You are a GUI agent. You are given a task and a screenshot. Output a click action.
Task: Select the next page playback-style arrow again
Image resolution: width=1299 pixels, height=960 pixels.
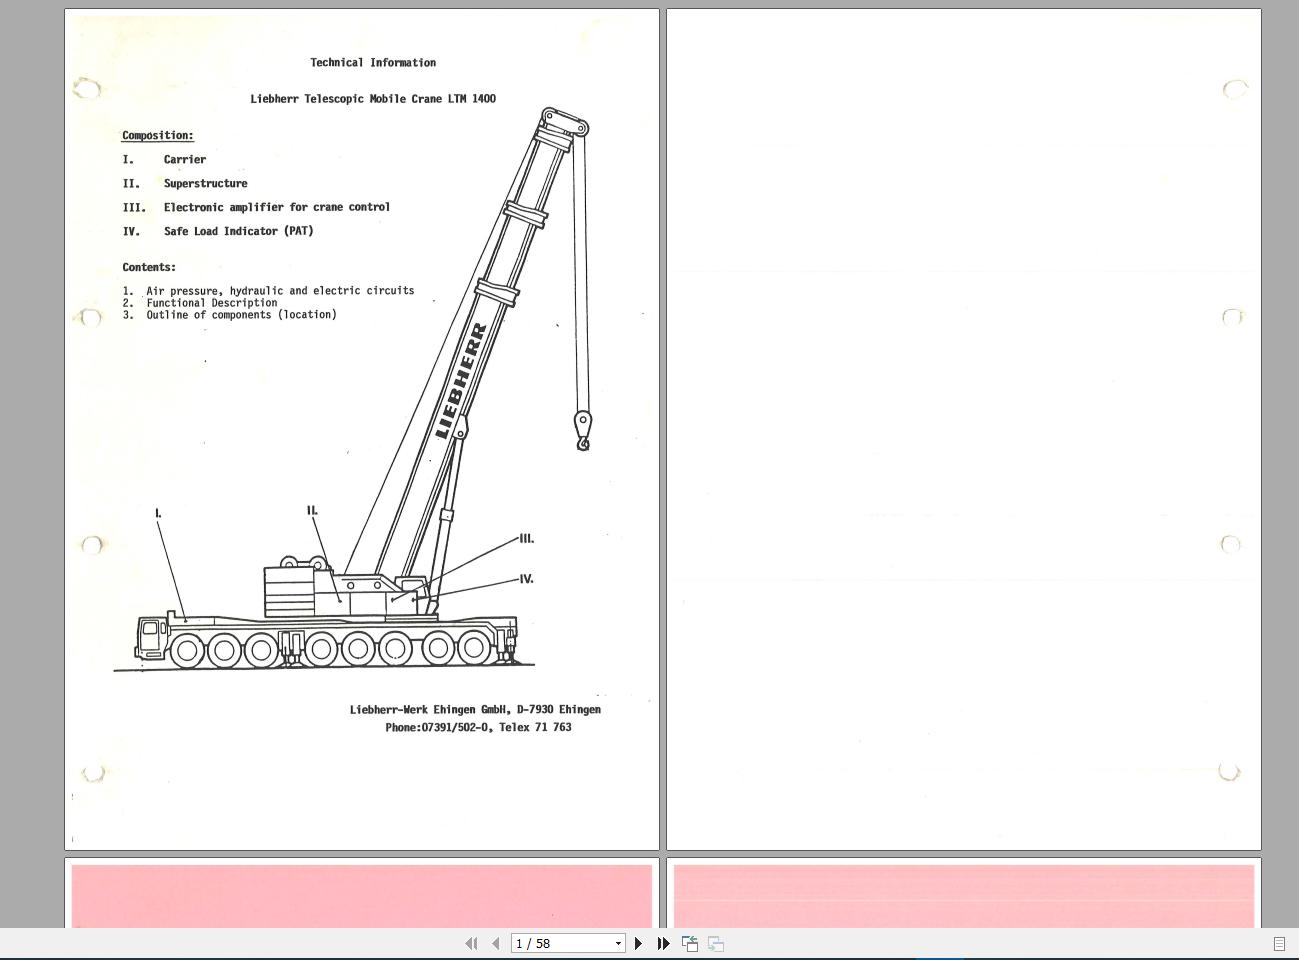tap(638, 943)
